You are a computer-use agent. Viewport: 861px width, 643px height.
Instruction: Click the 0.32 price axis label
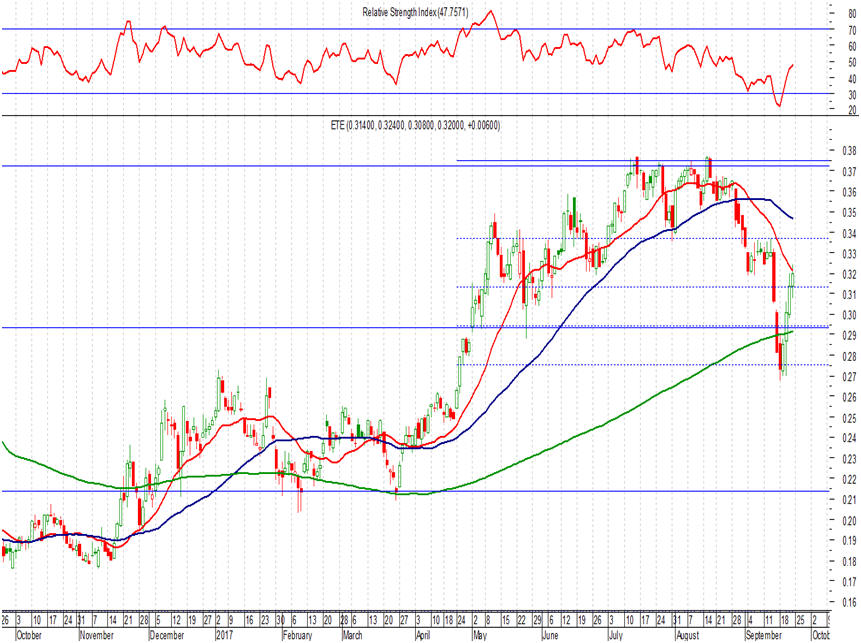click(x=849, y=275)
